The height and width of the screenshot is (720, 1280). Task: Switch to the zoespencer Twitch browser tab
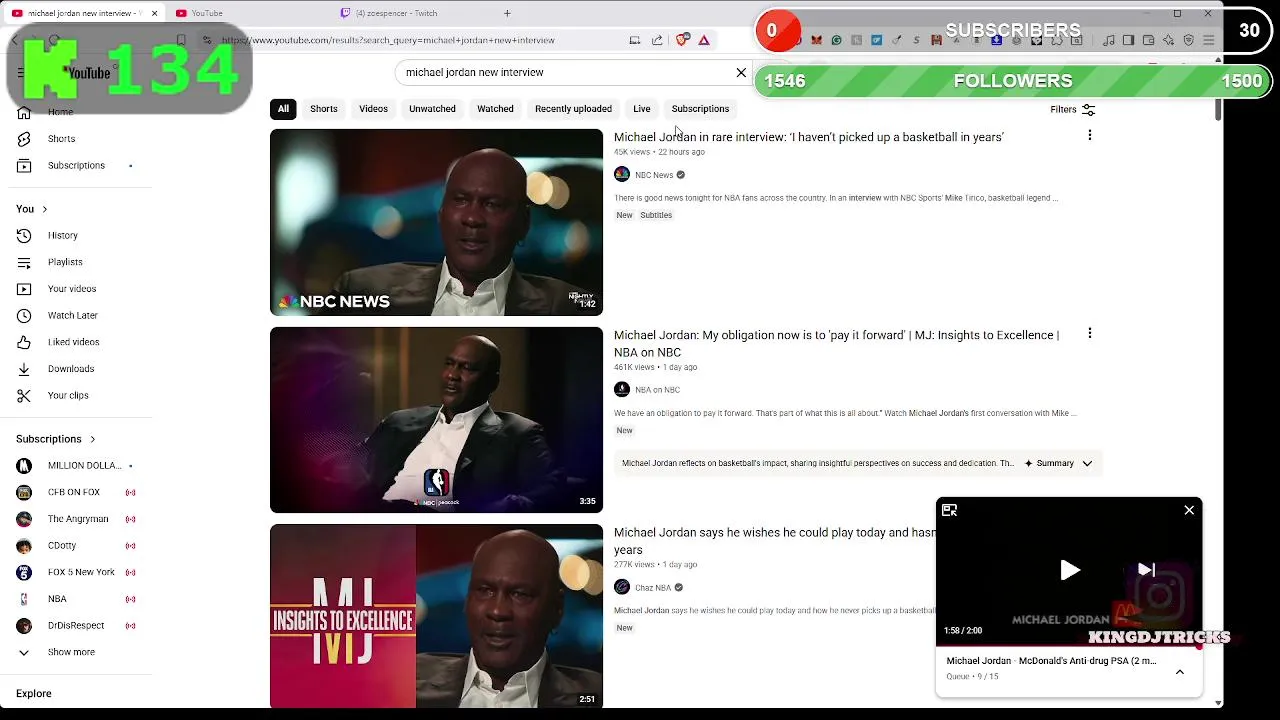(x=410, y=13)
